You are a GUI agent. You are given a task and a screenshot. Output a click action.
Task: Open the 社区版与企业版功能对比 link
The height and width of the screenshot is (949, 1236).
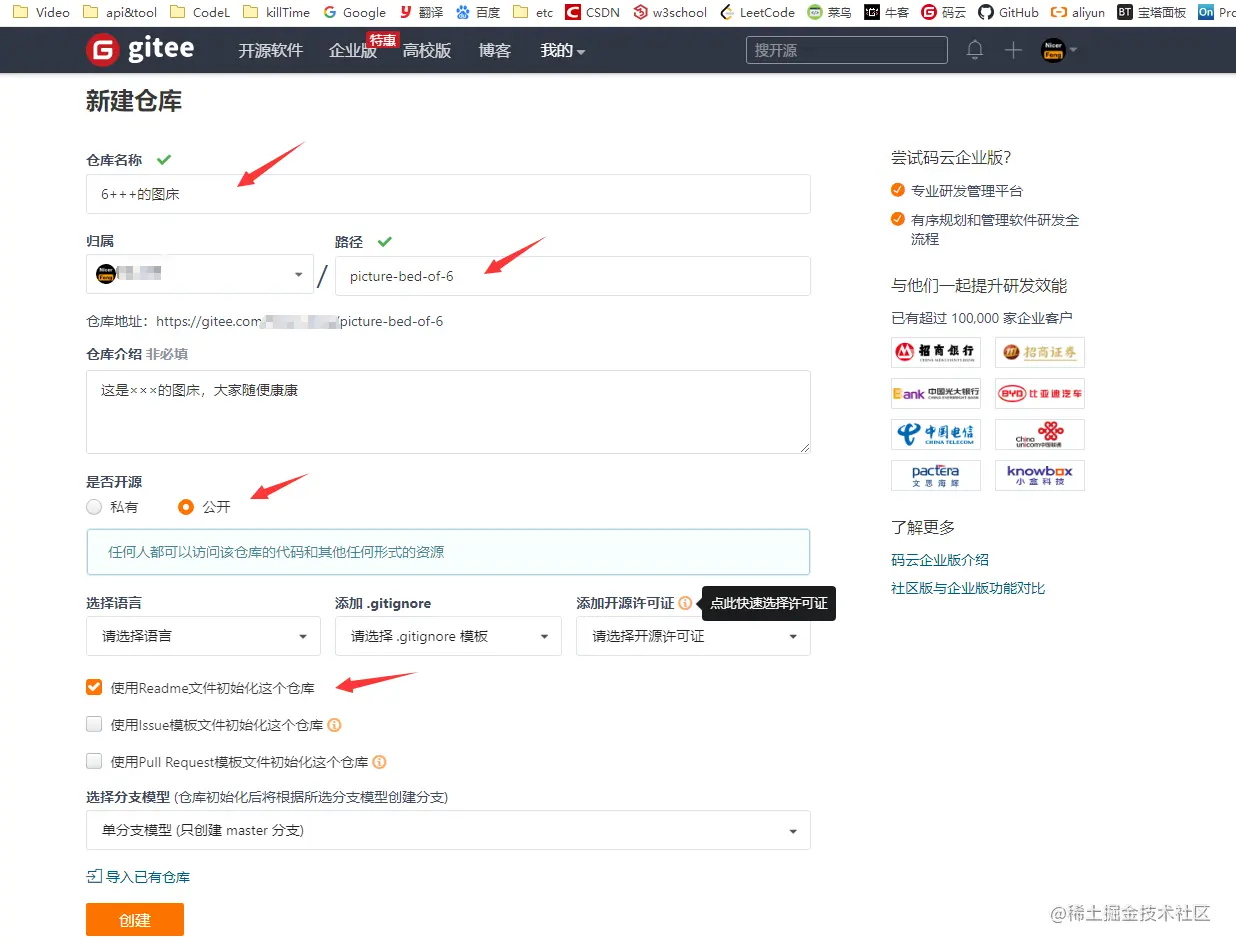(x=968, y=588)
